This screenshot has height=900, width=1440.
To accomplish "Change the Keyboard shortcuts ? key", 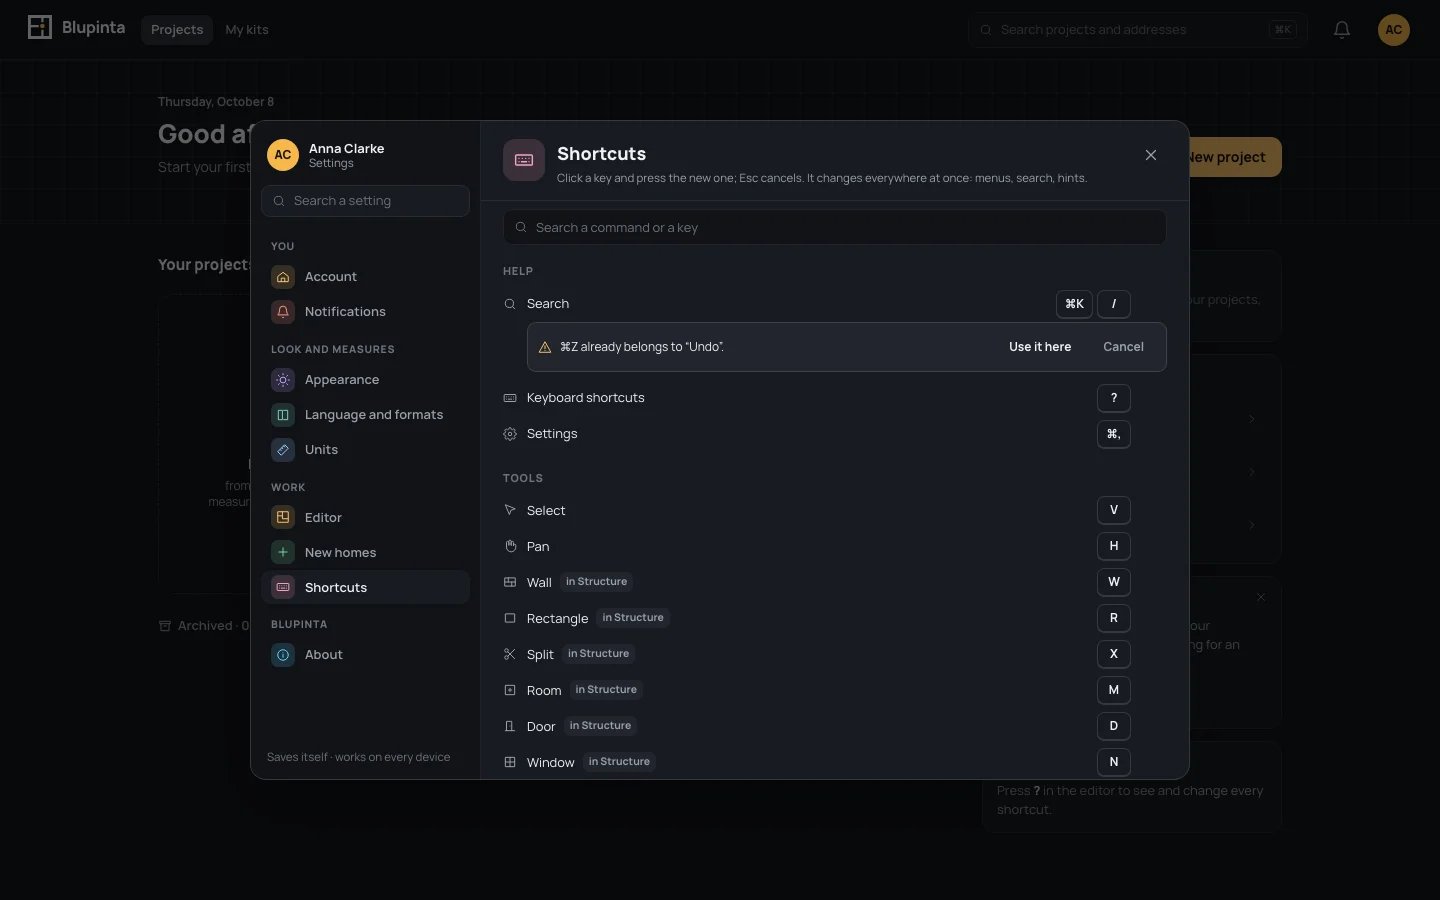I will point(1114,398).
